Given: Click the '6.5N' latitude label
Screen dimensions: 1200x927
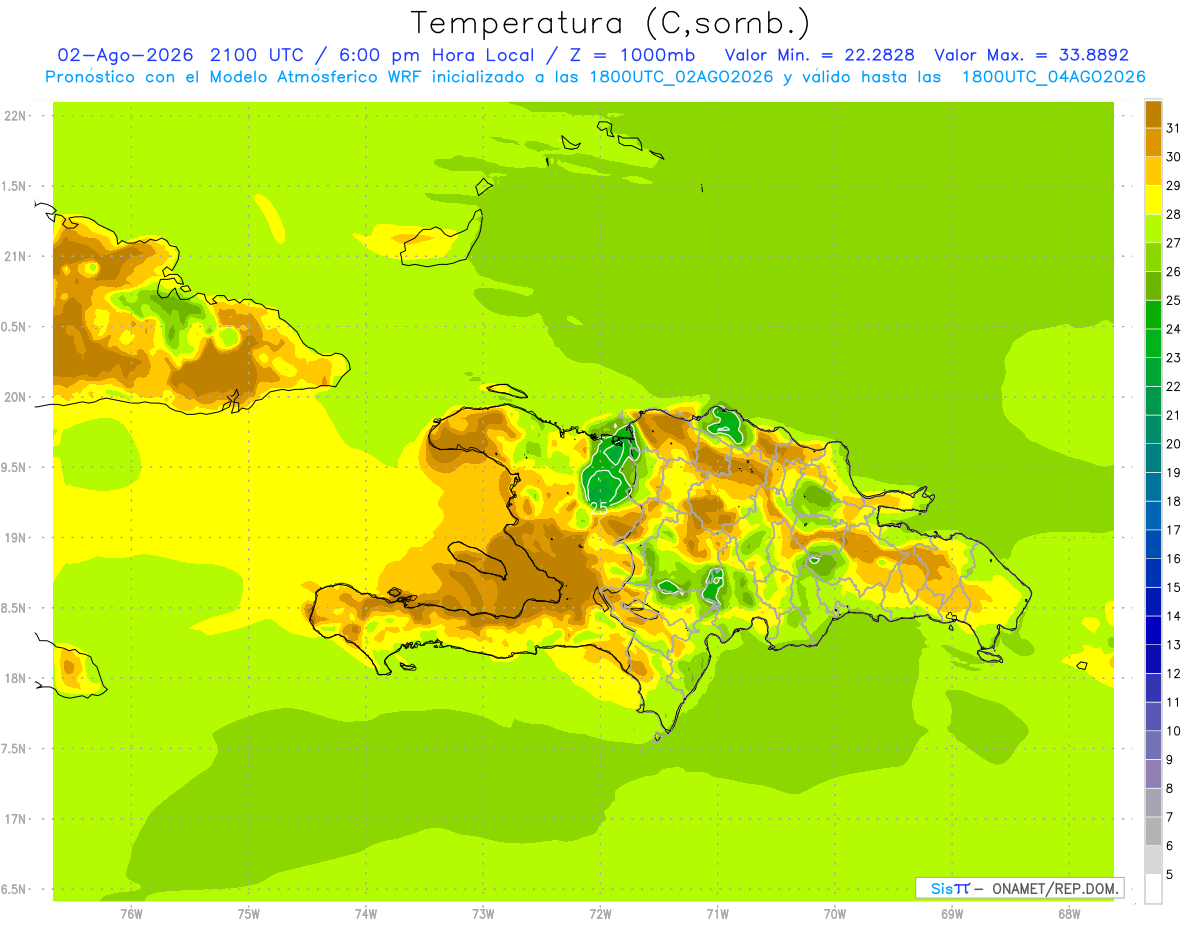Looking at the screenshot, I should click(14, 889).
